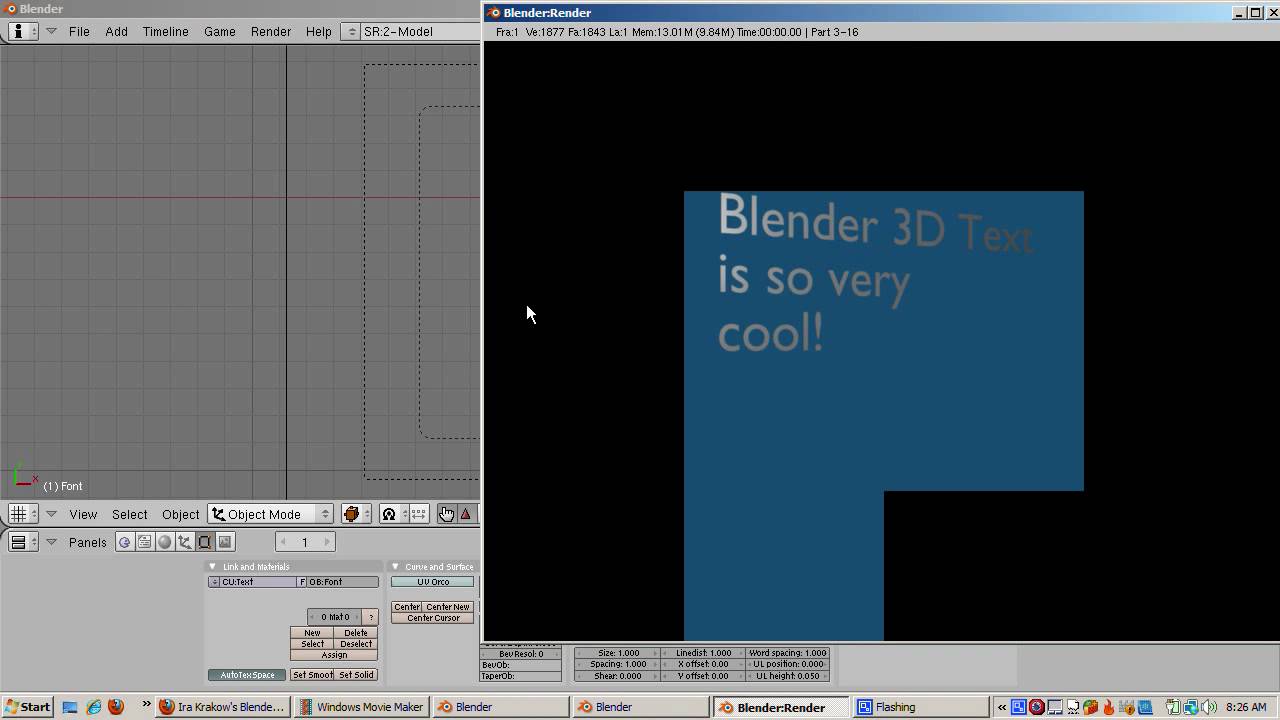Open the Help menu

pos(318,31)
